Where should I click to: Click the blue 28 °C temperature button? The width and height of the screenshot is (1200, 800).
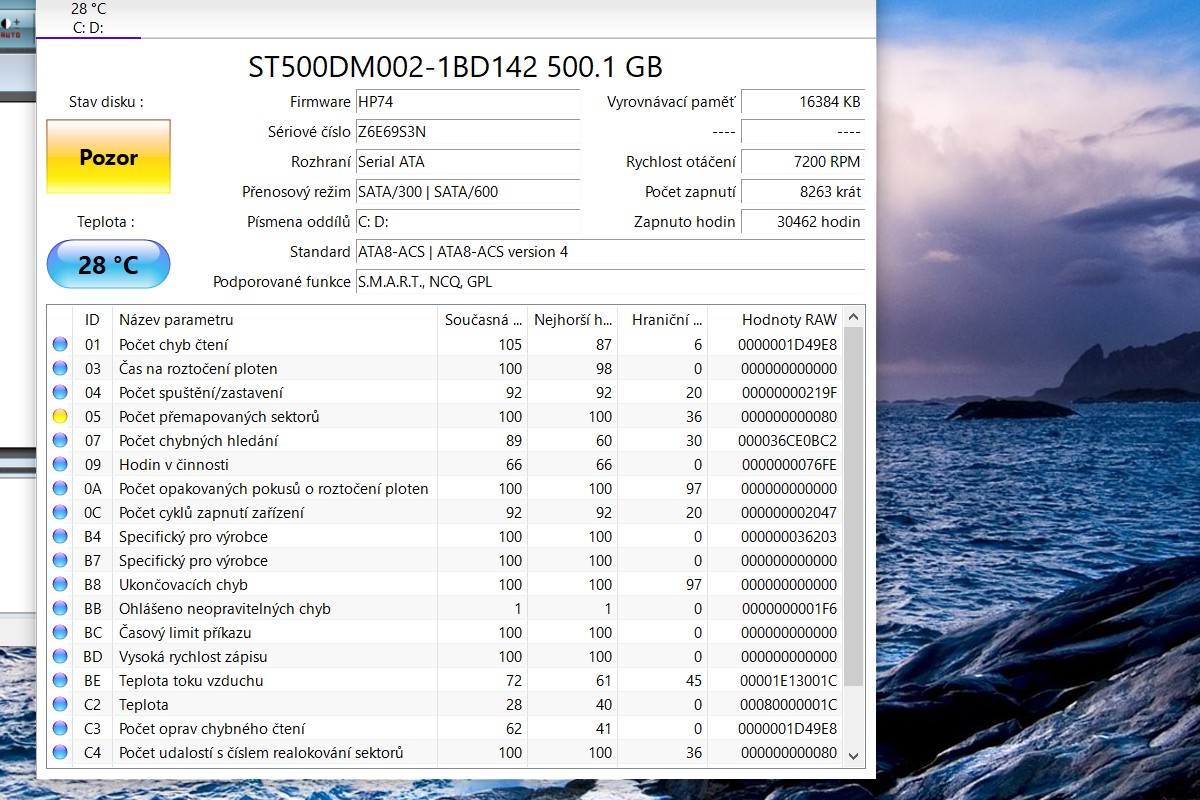click(108, 265)
